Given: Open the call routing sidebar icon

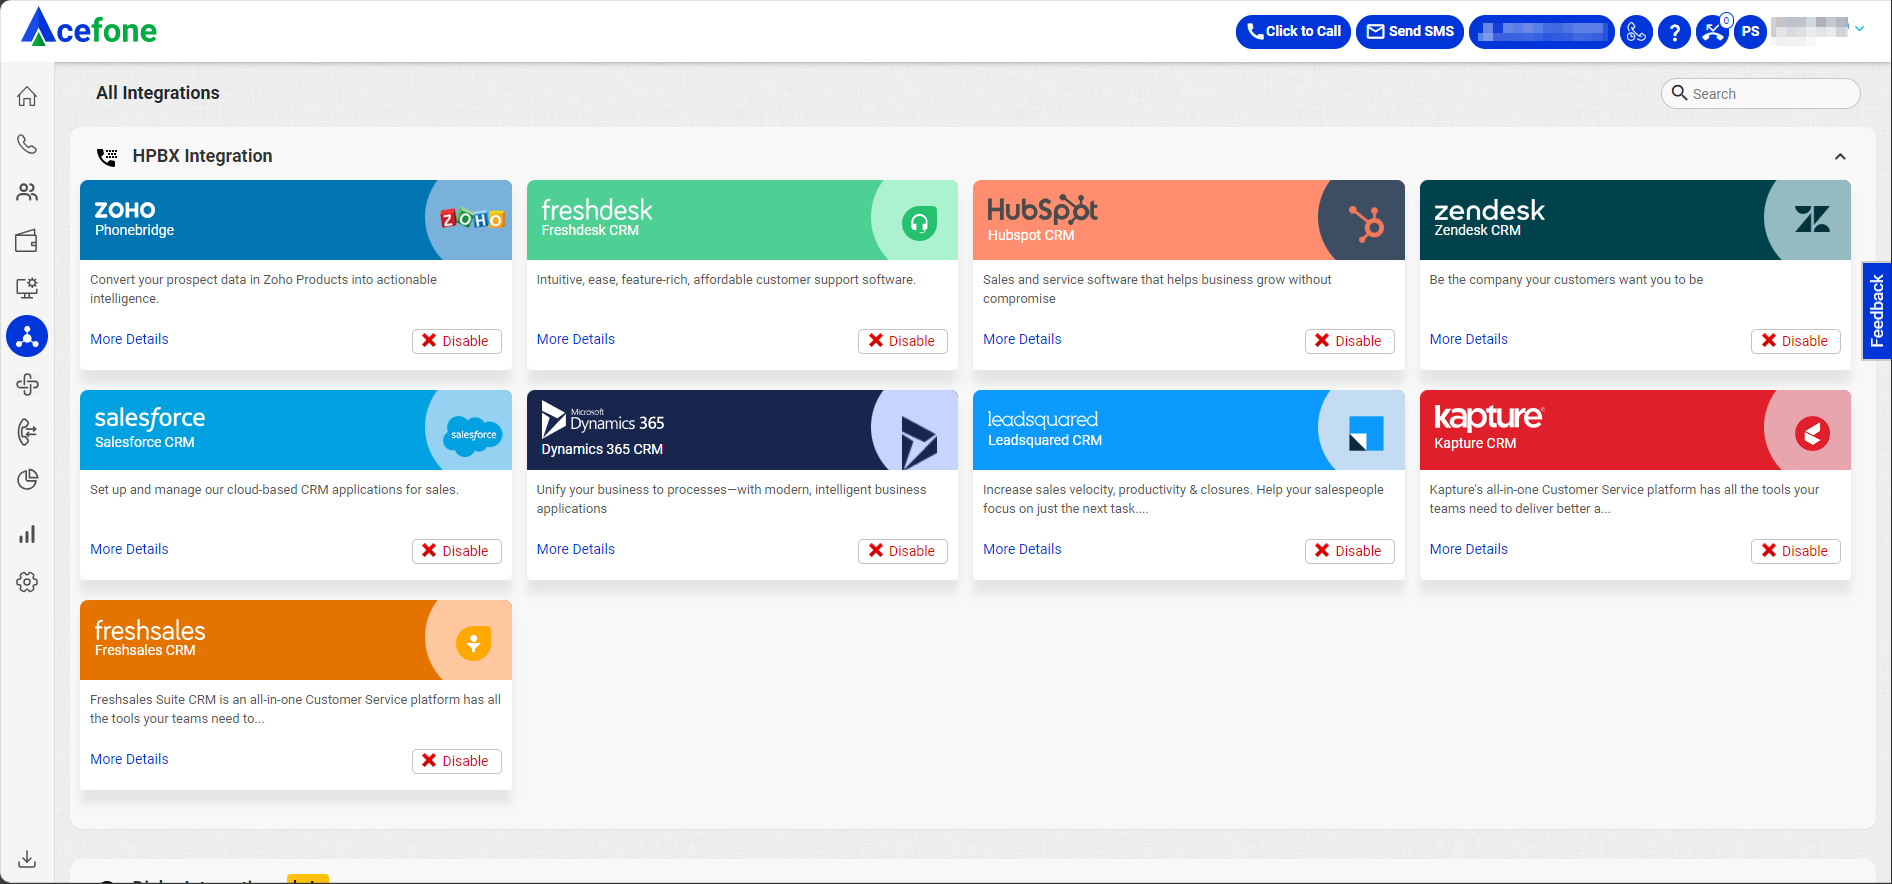Looking at the screenshot, I should 27,432.
